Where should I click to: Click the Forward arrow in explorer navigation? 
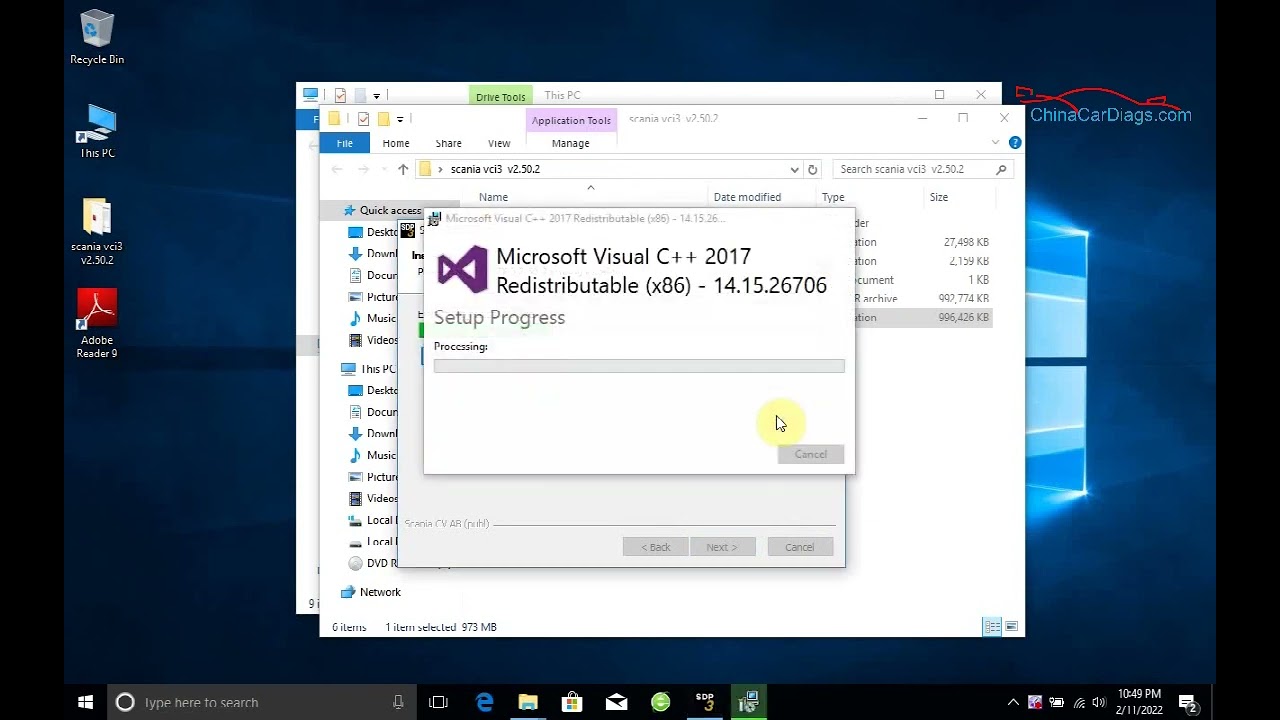[x=363, y=169]
